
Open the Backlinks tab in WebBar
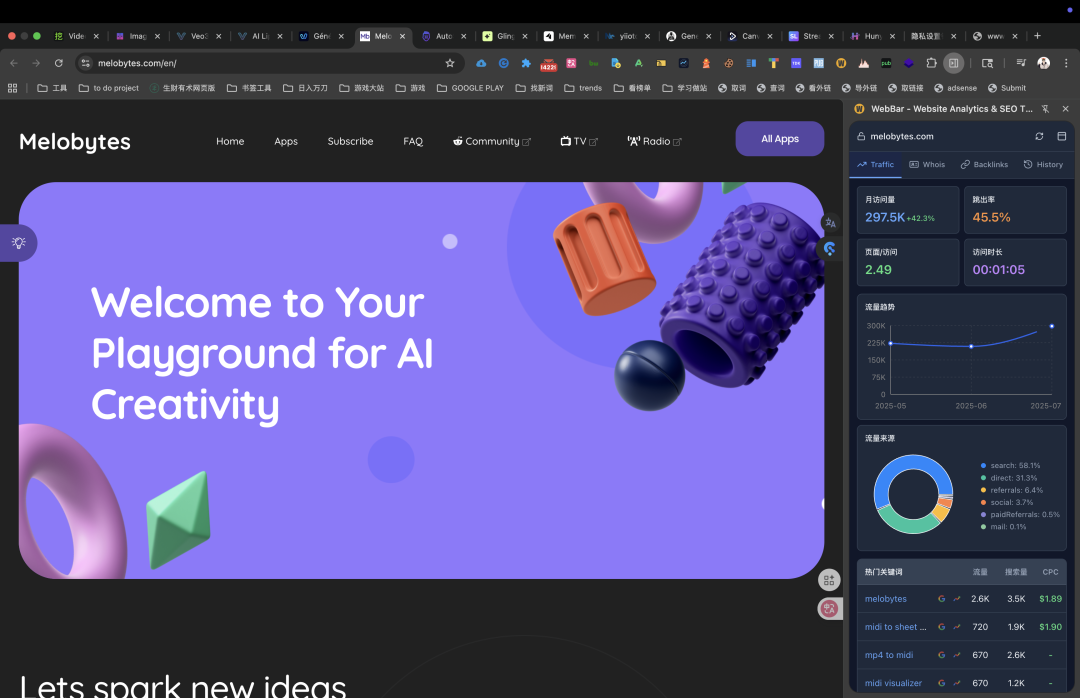984,165
